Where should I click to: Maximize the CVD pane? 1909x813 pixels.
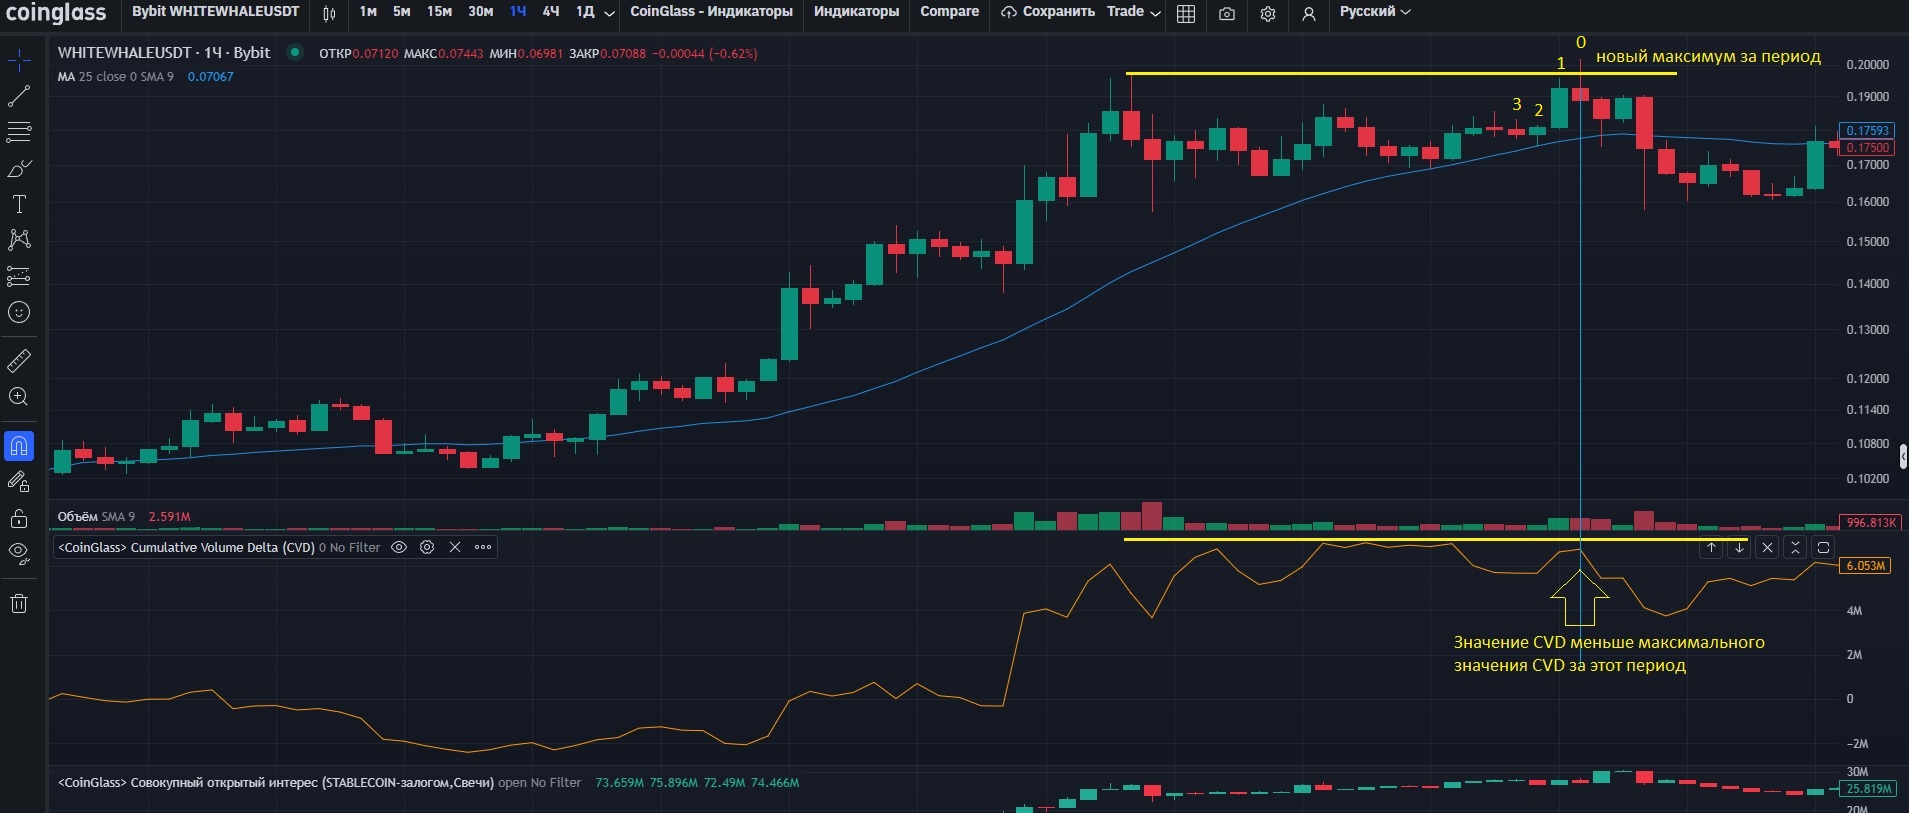pos(1823,548)
